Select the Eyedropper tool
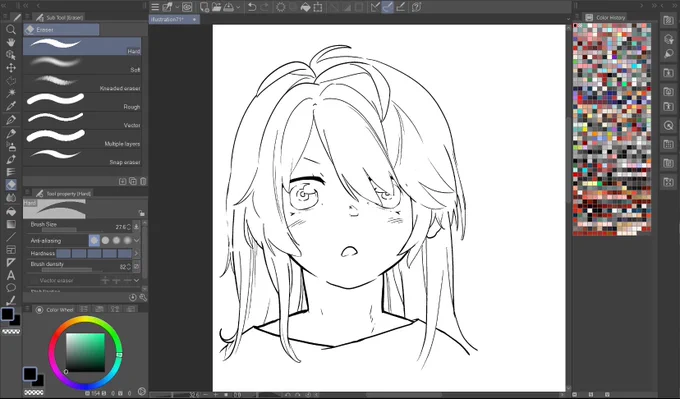Viewport: 680px width, 399px height. coord(11,106)
